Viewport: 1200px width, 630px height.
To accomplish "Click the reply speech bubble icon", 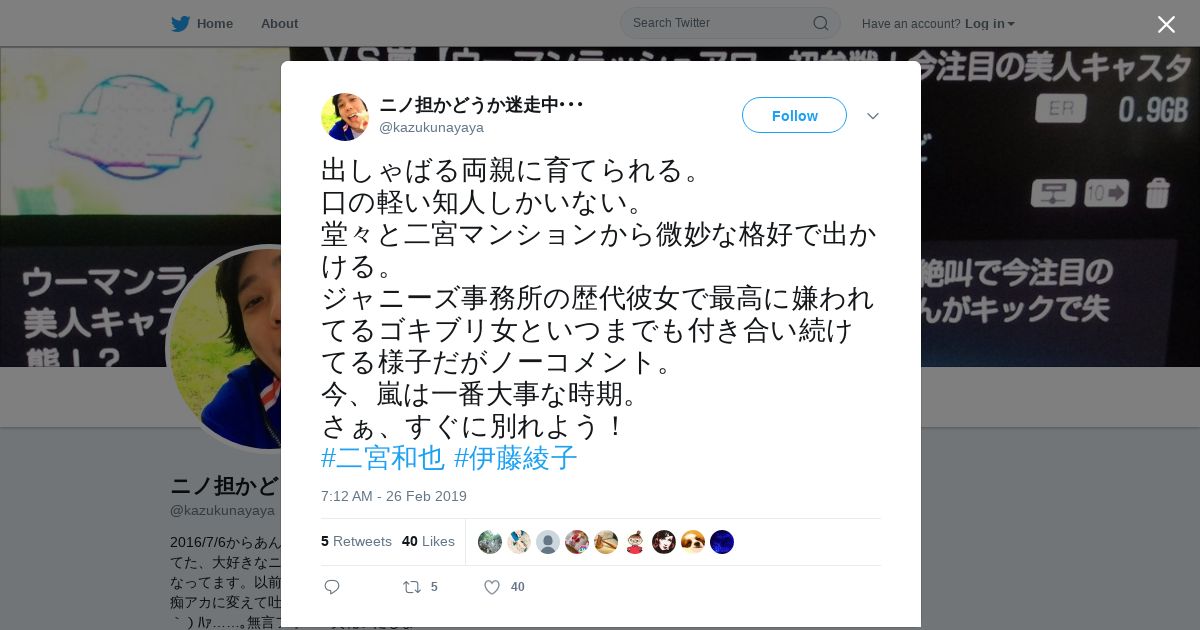I will (332, 587).
